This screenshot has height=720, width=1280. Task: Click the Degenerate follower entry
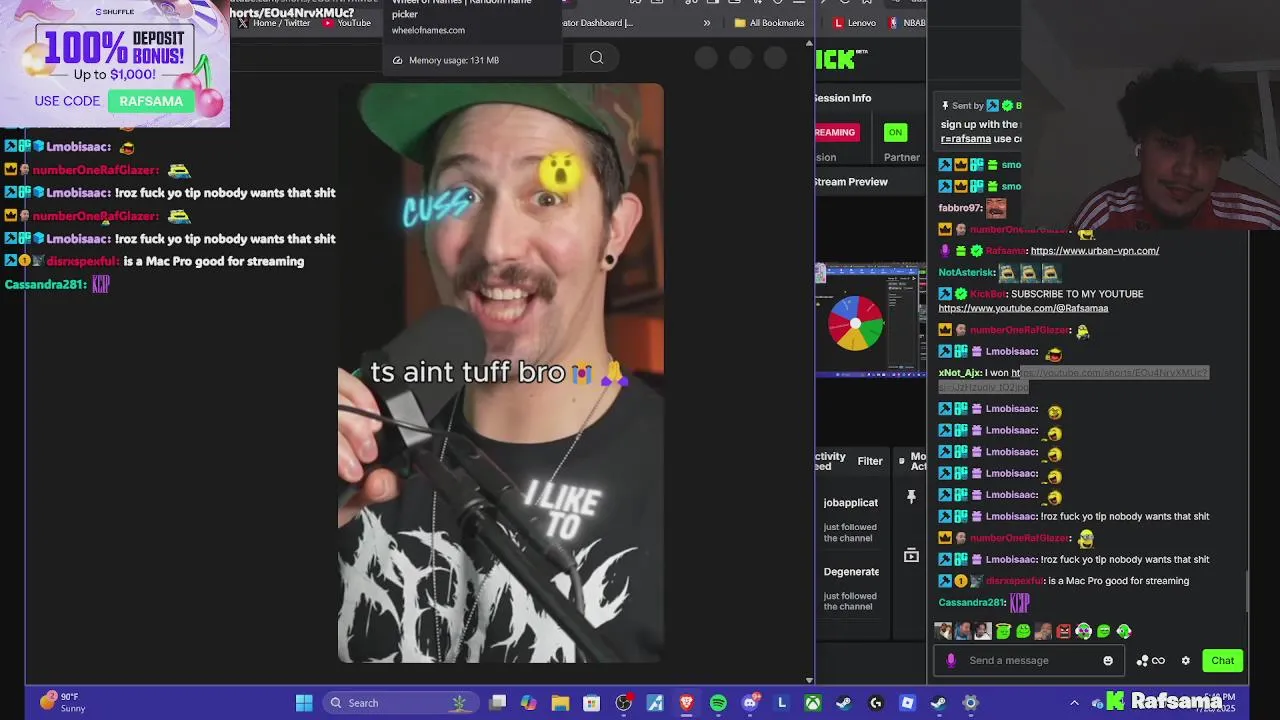pyautogui.click(x=851, y=587)
